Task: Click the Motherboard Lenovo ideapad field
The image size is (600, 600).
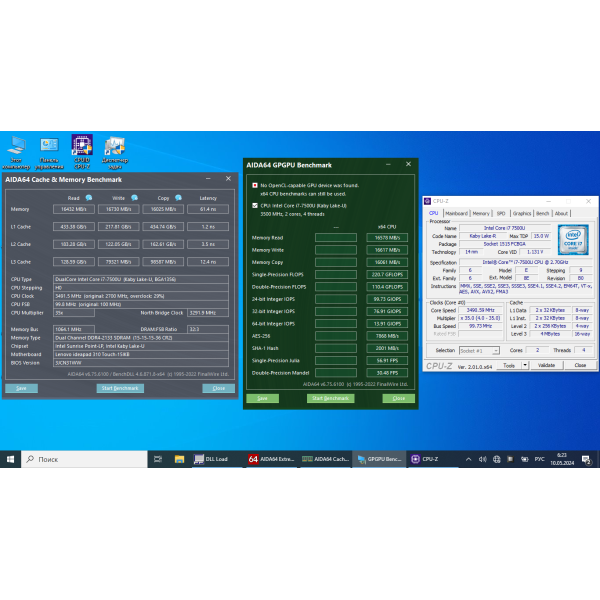Action: click(141, 354)
